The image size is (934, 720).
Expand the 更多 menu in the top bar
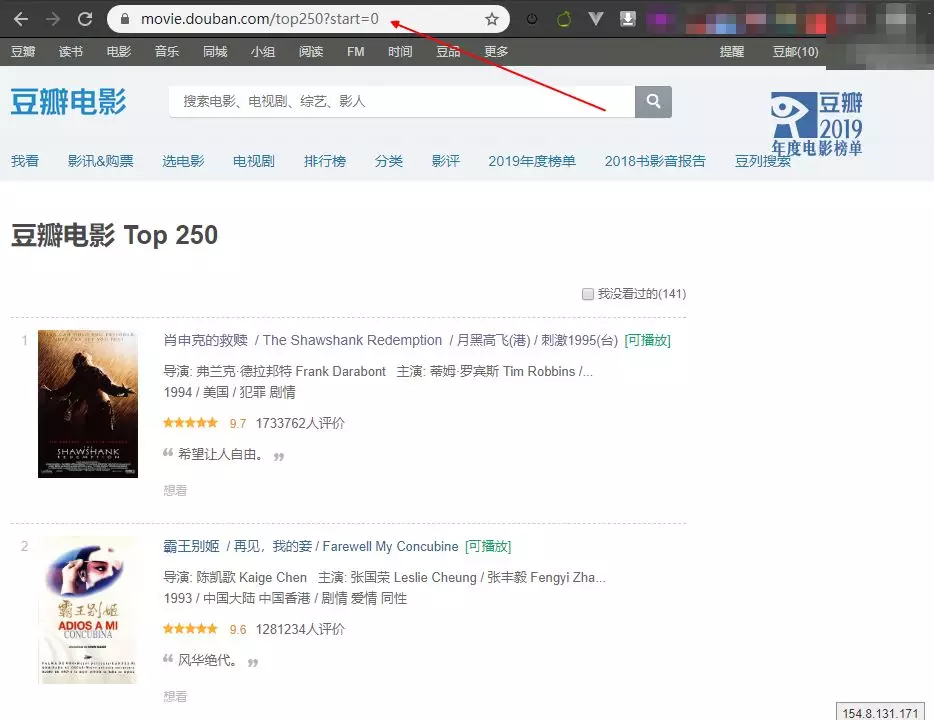496,52
